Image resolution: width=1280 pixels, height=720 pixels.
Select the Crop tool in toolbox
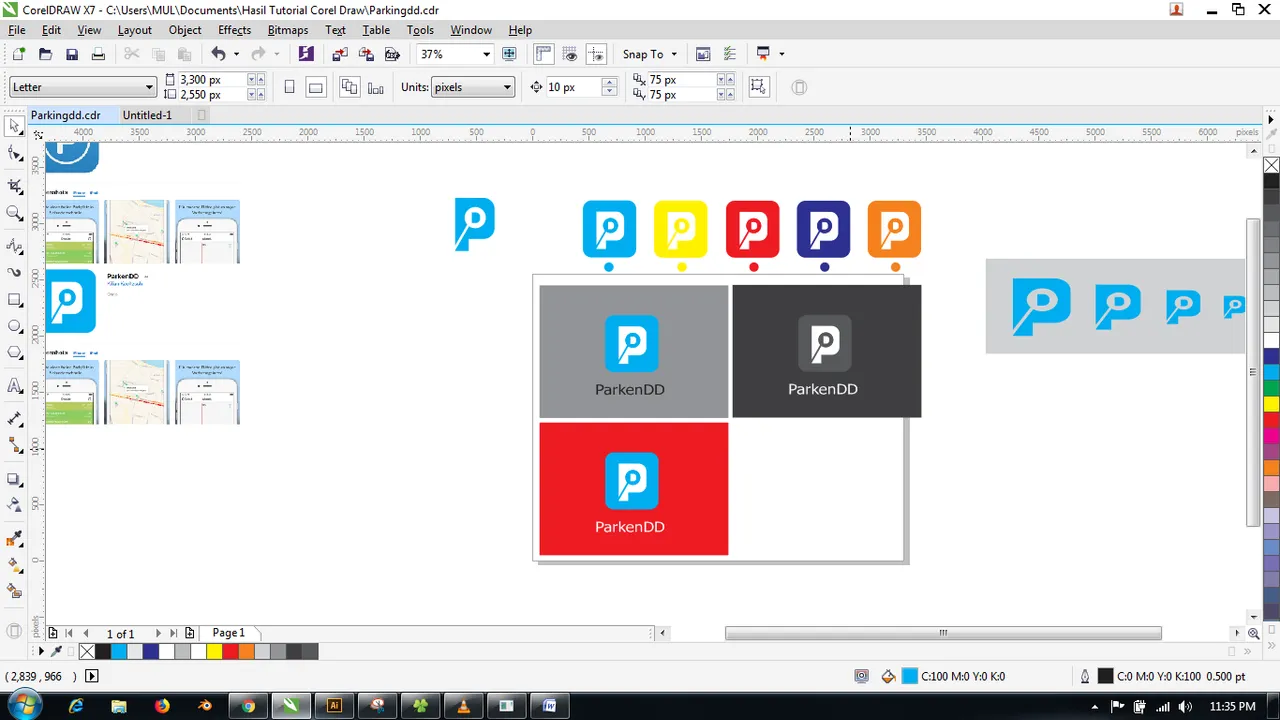point(14,186)
